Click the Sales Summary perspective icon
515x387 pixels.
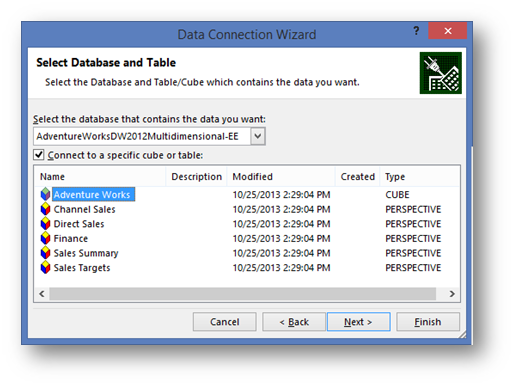[x=45, y=253]
